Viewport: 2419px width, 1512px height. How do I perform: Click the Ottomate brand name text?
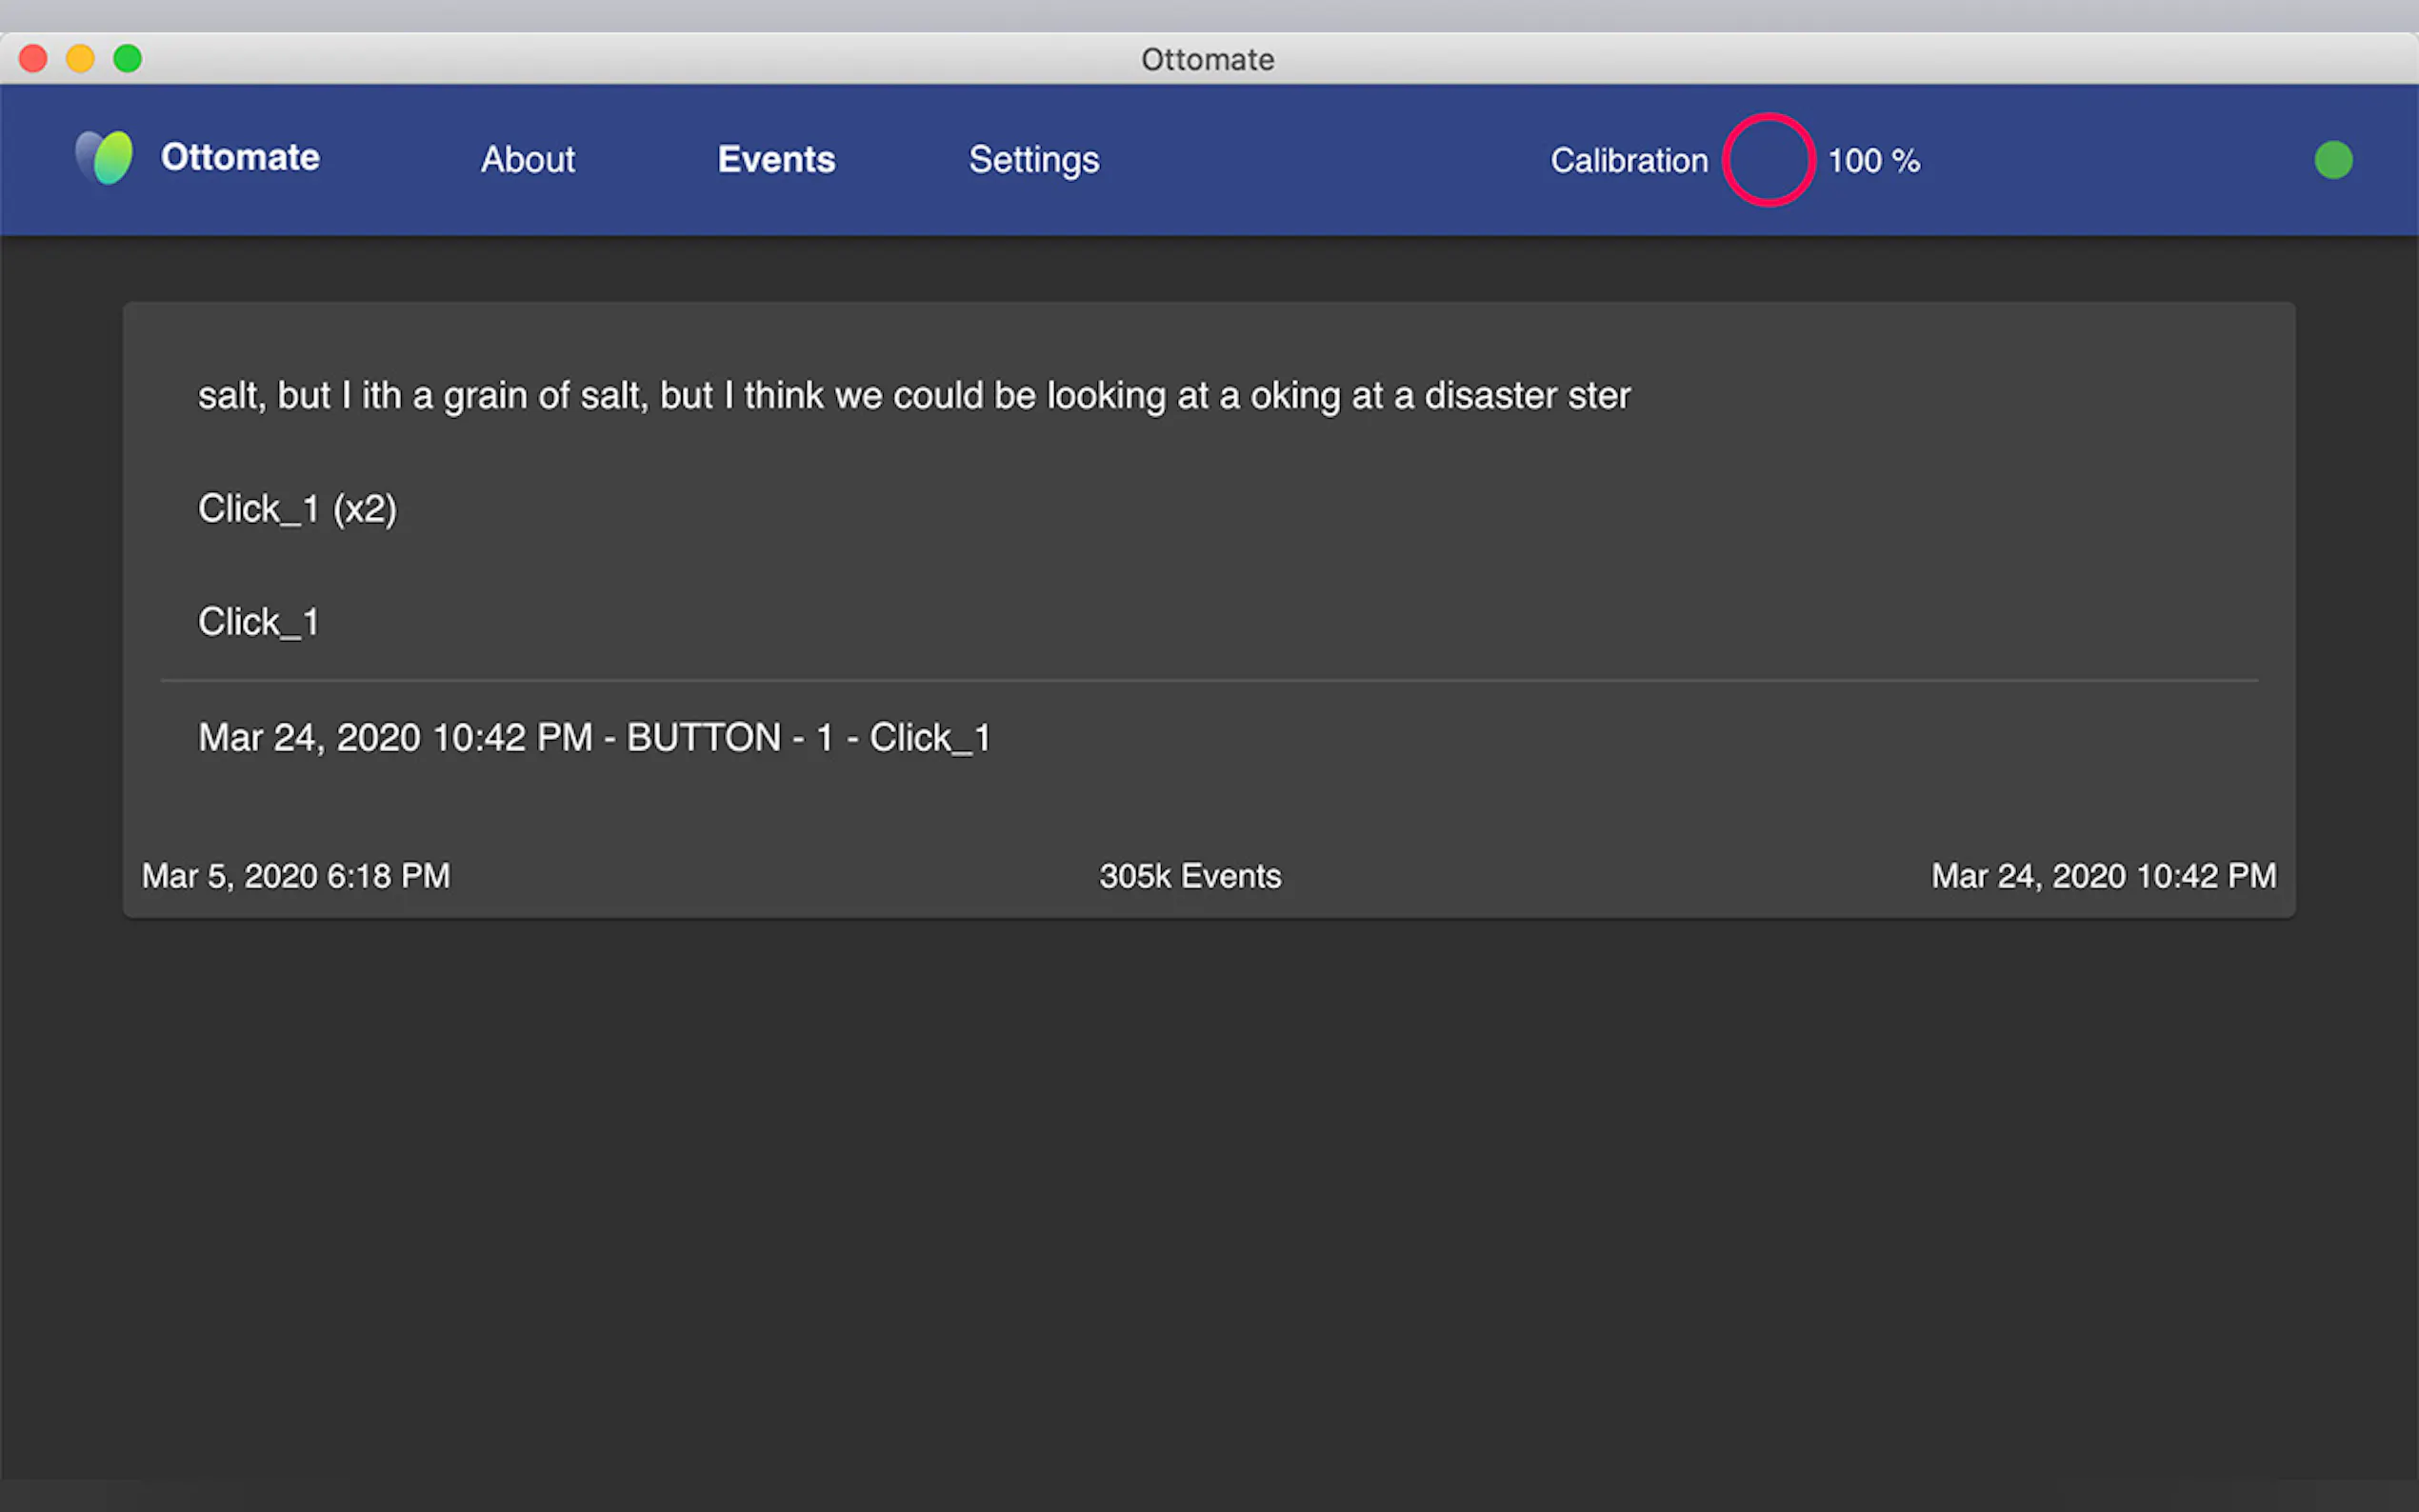point(240,158)
